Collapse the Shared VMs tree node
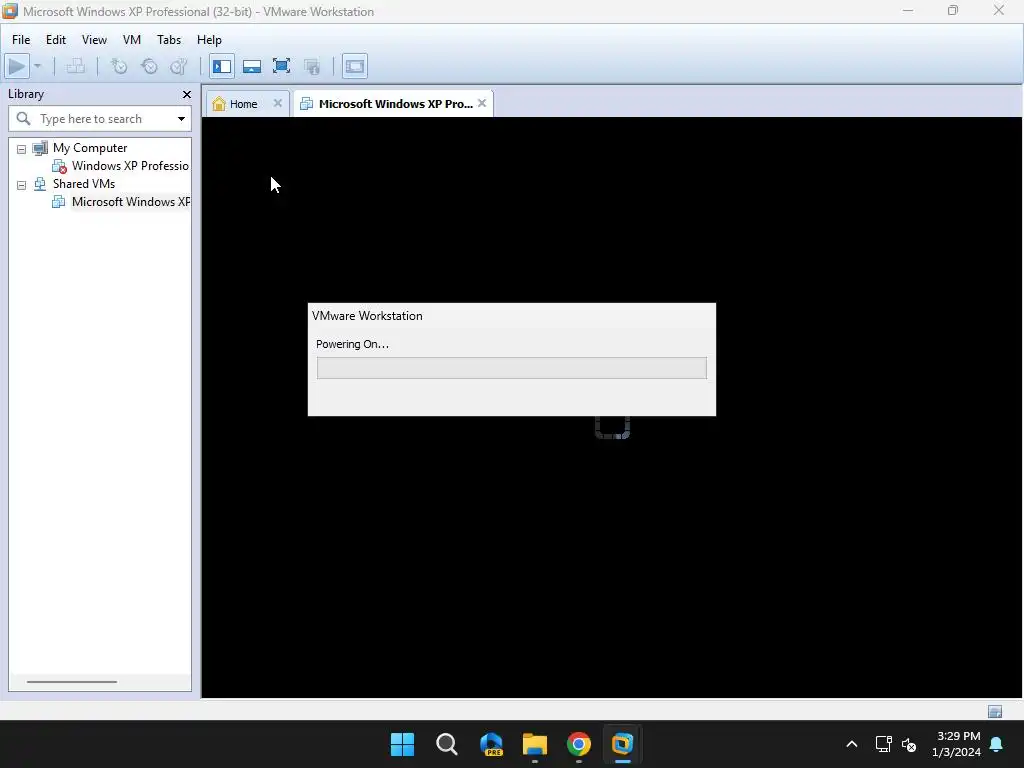1024x768 pixels. coord(22,185)
